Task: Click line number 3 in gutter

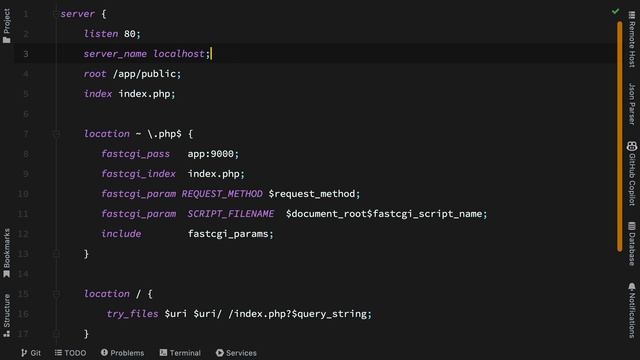Action: tap(26, 54)
